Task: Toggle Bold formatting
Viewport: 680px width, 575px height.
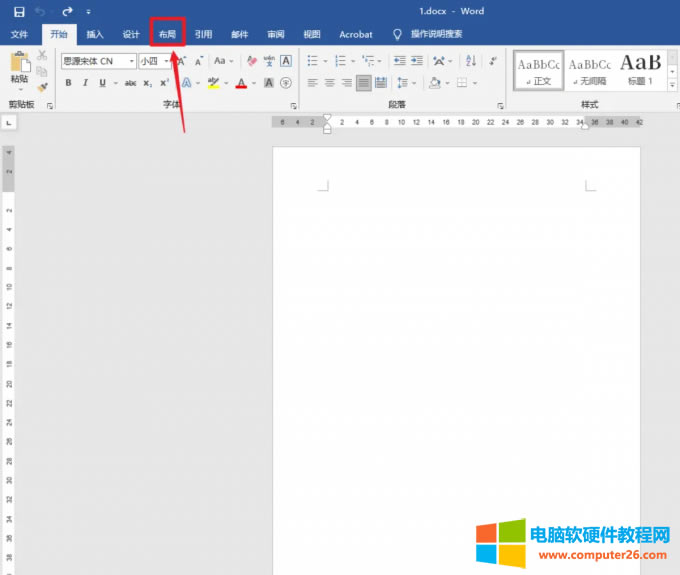Action: (68, 83)
